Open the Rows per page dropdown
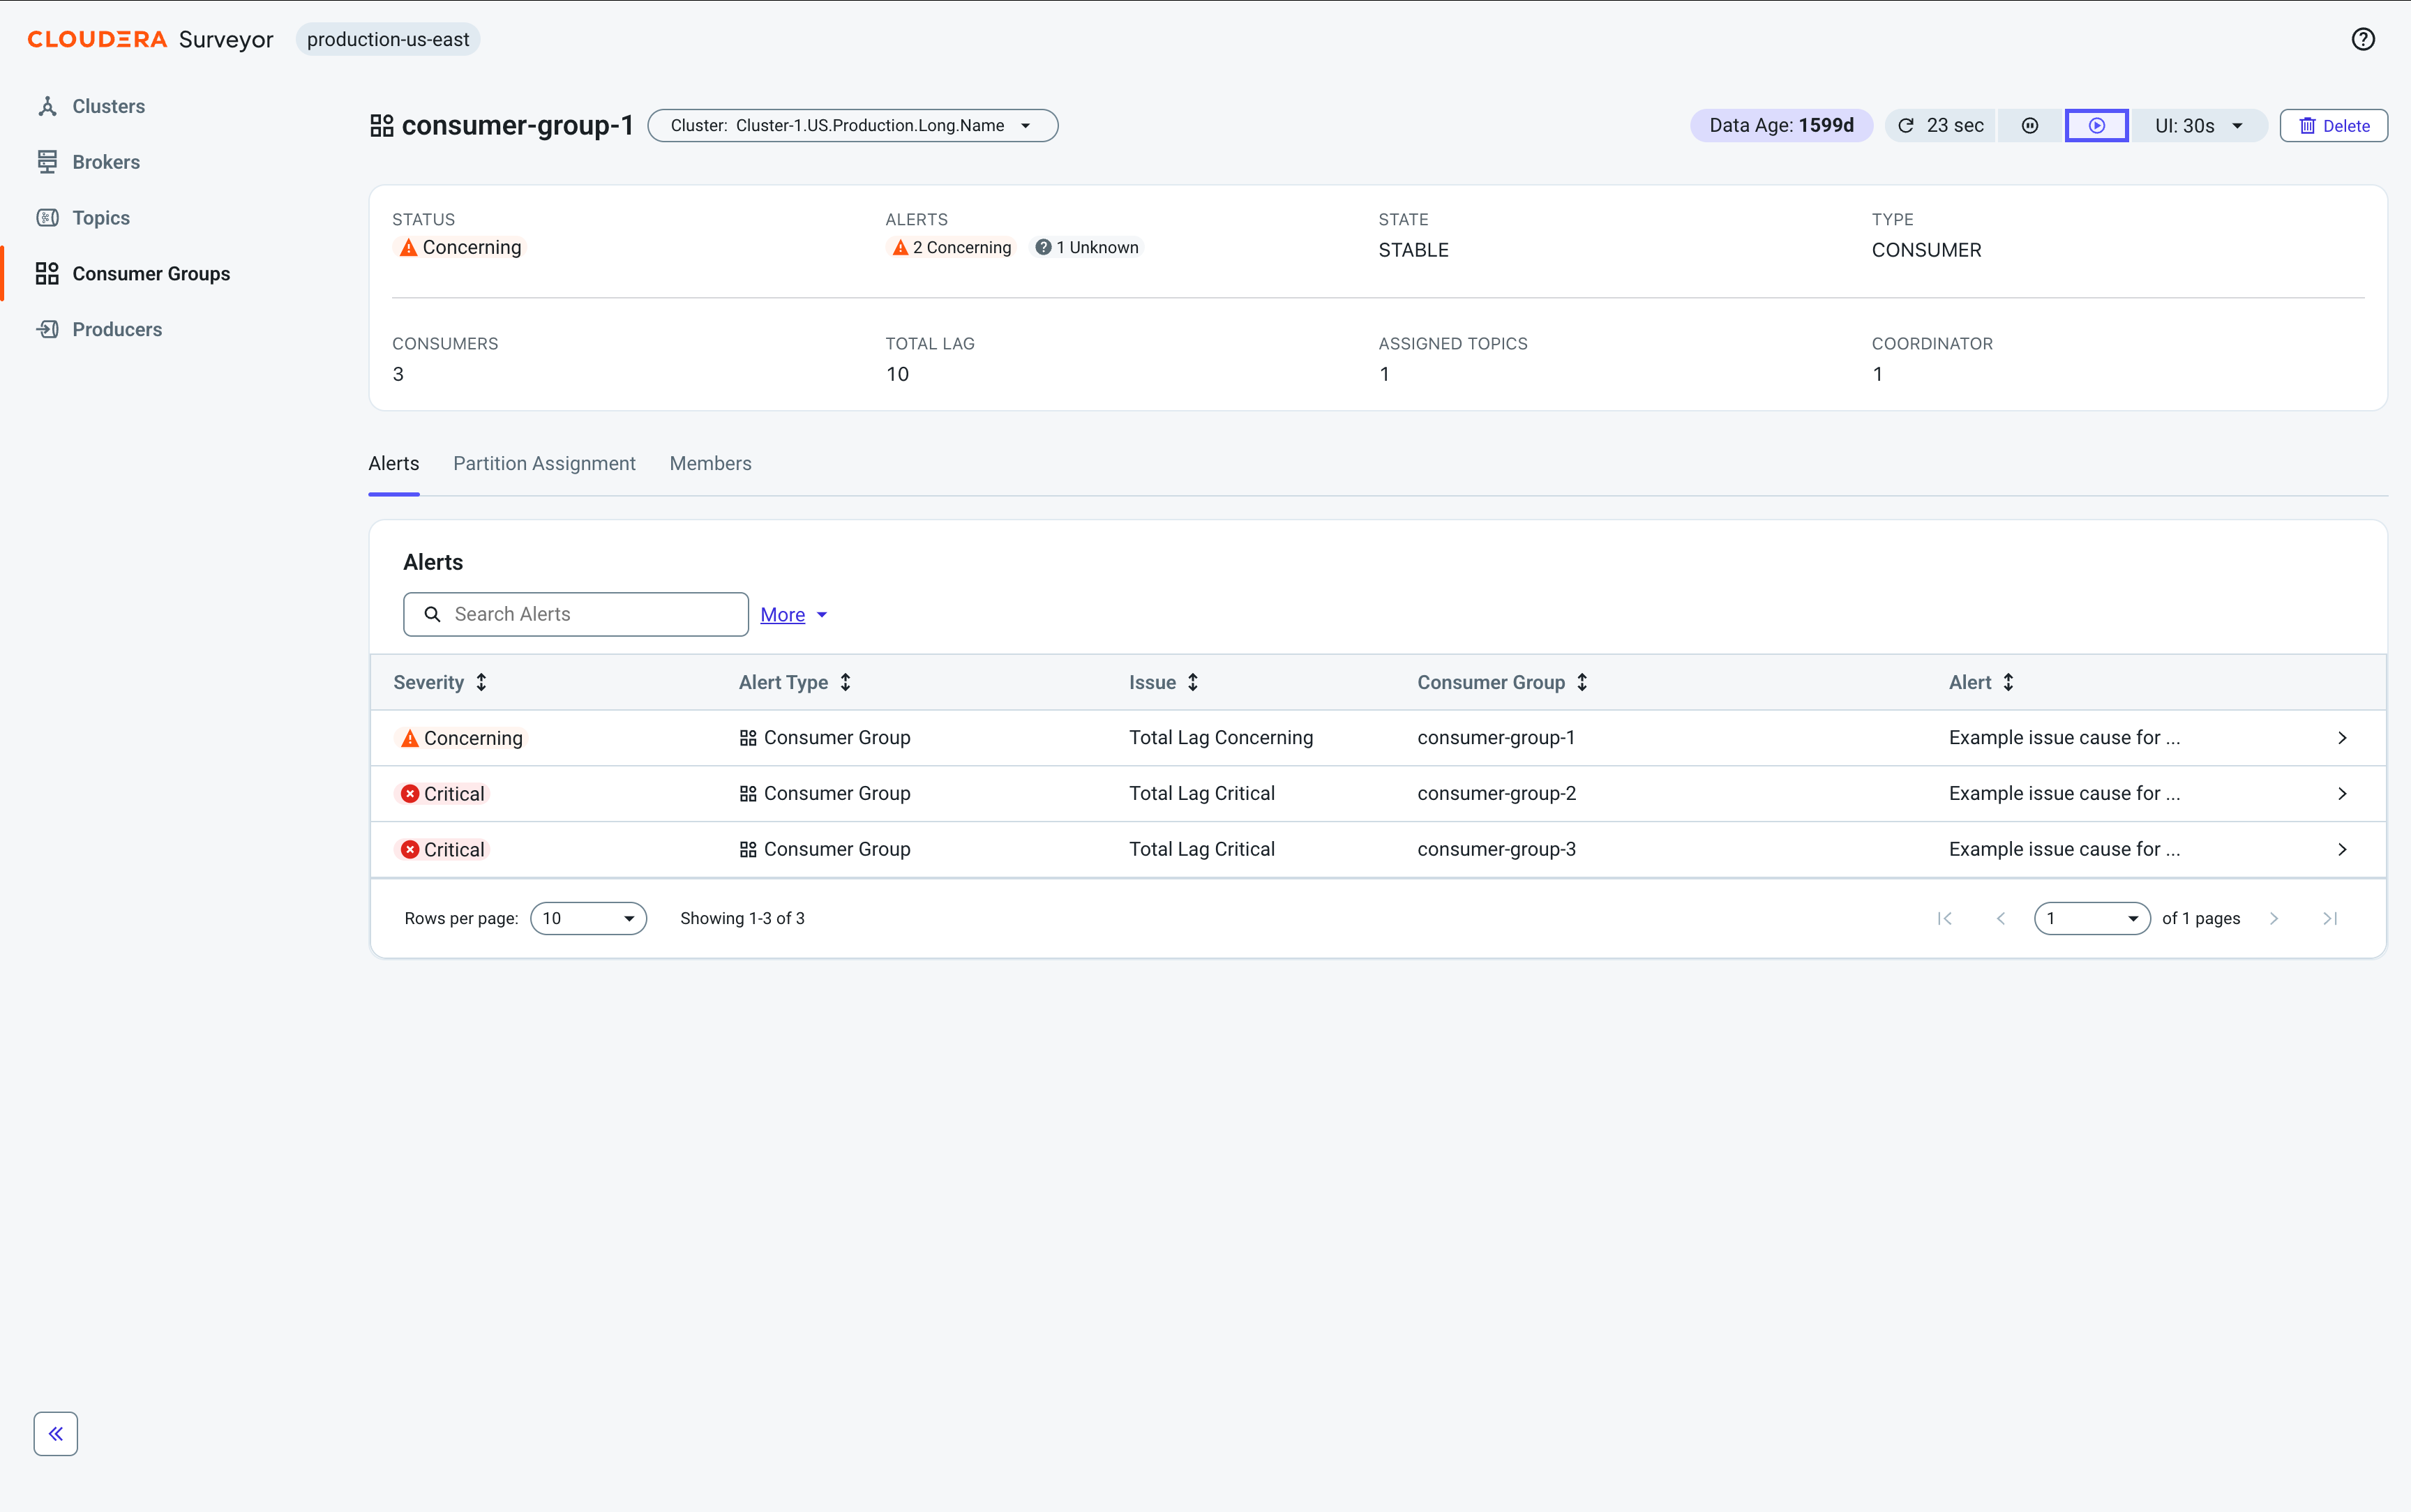 pyautogui.click(x=588, y=918)
